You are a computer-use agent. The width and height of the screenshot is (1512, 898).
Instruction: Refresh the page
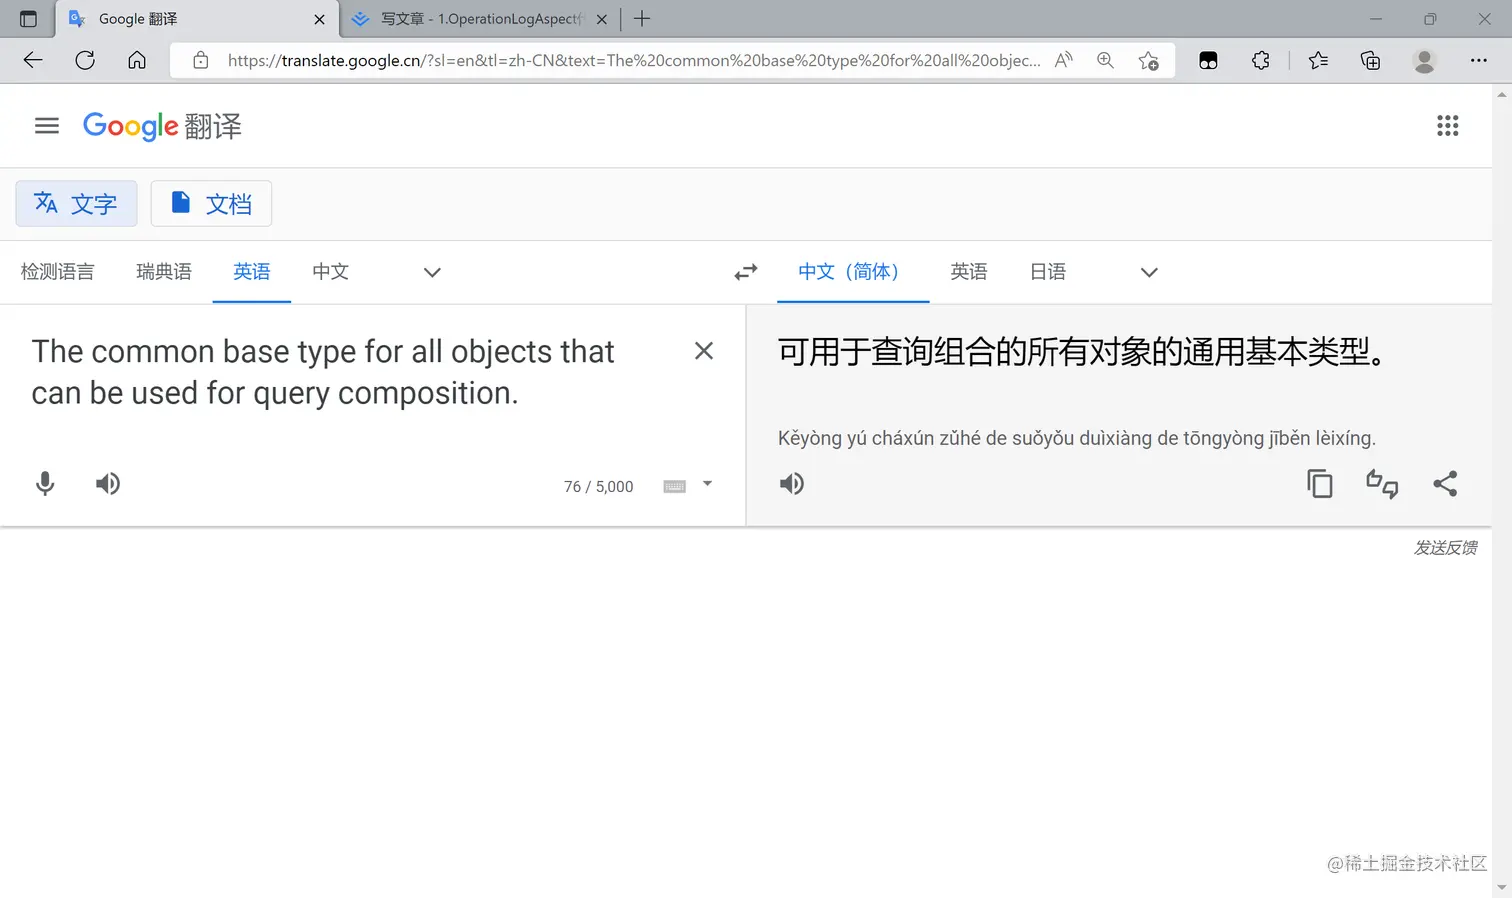coord(85,60)
